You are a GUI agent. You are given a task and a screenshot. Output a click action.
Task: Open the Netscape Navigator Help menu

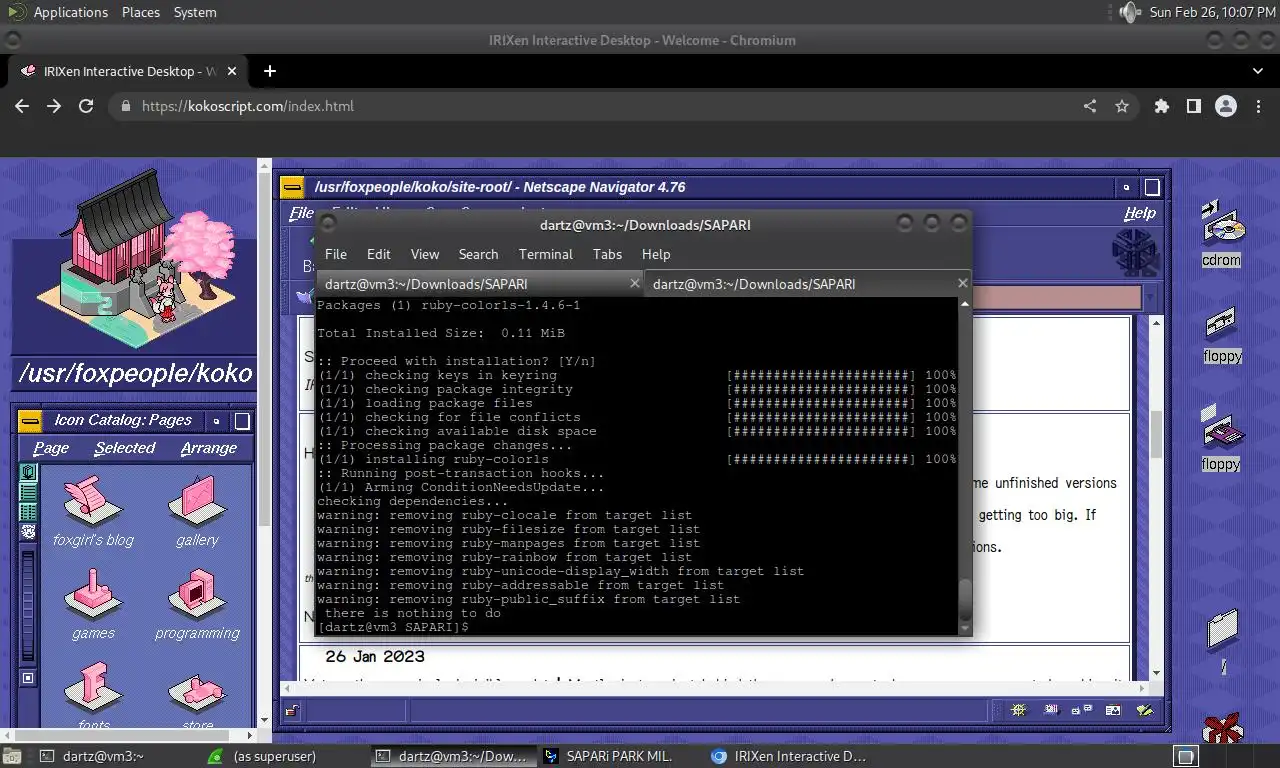click(1139, 213)
